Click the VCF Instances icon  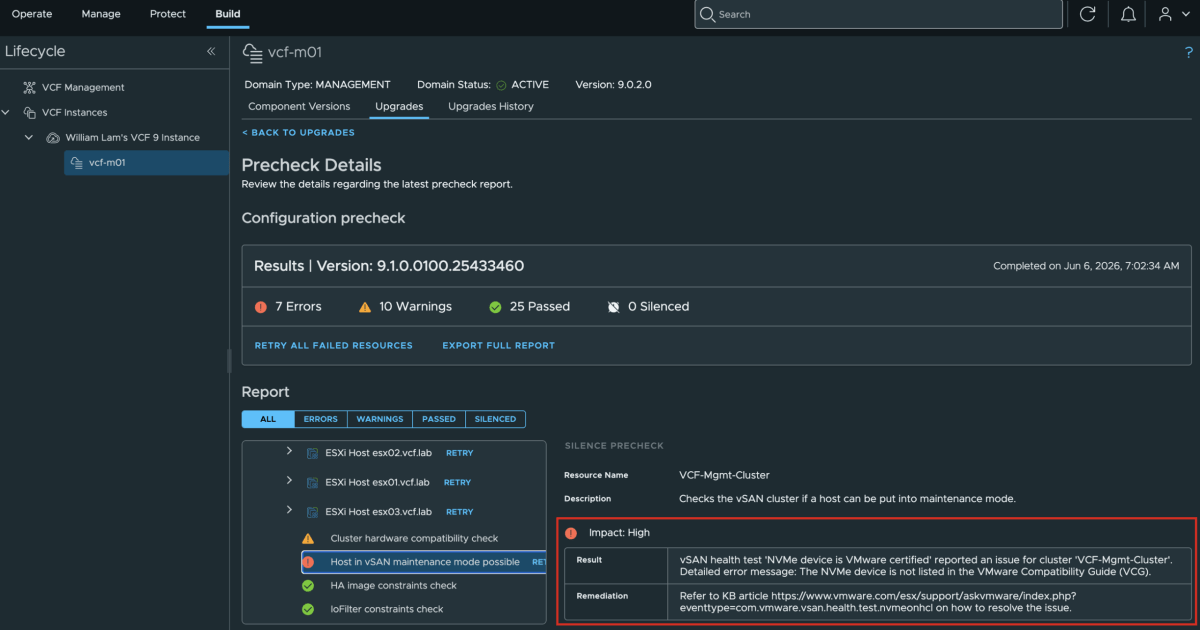29,112
